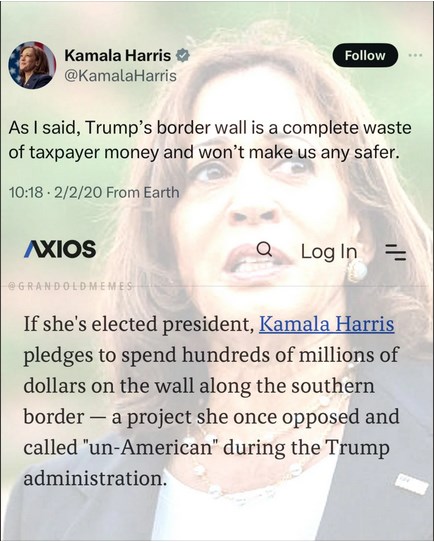The width and height of the screenshot is (434, 542).
Task: Expand the Axios hamburger menu icon
Action: click(x=396, y=251)
